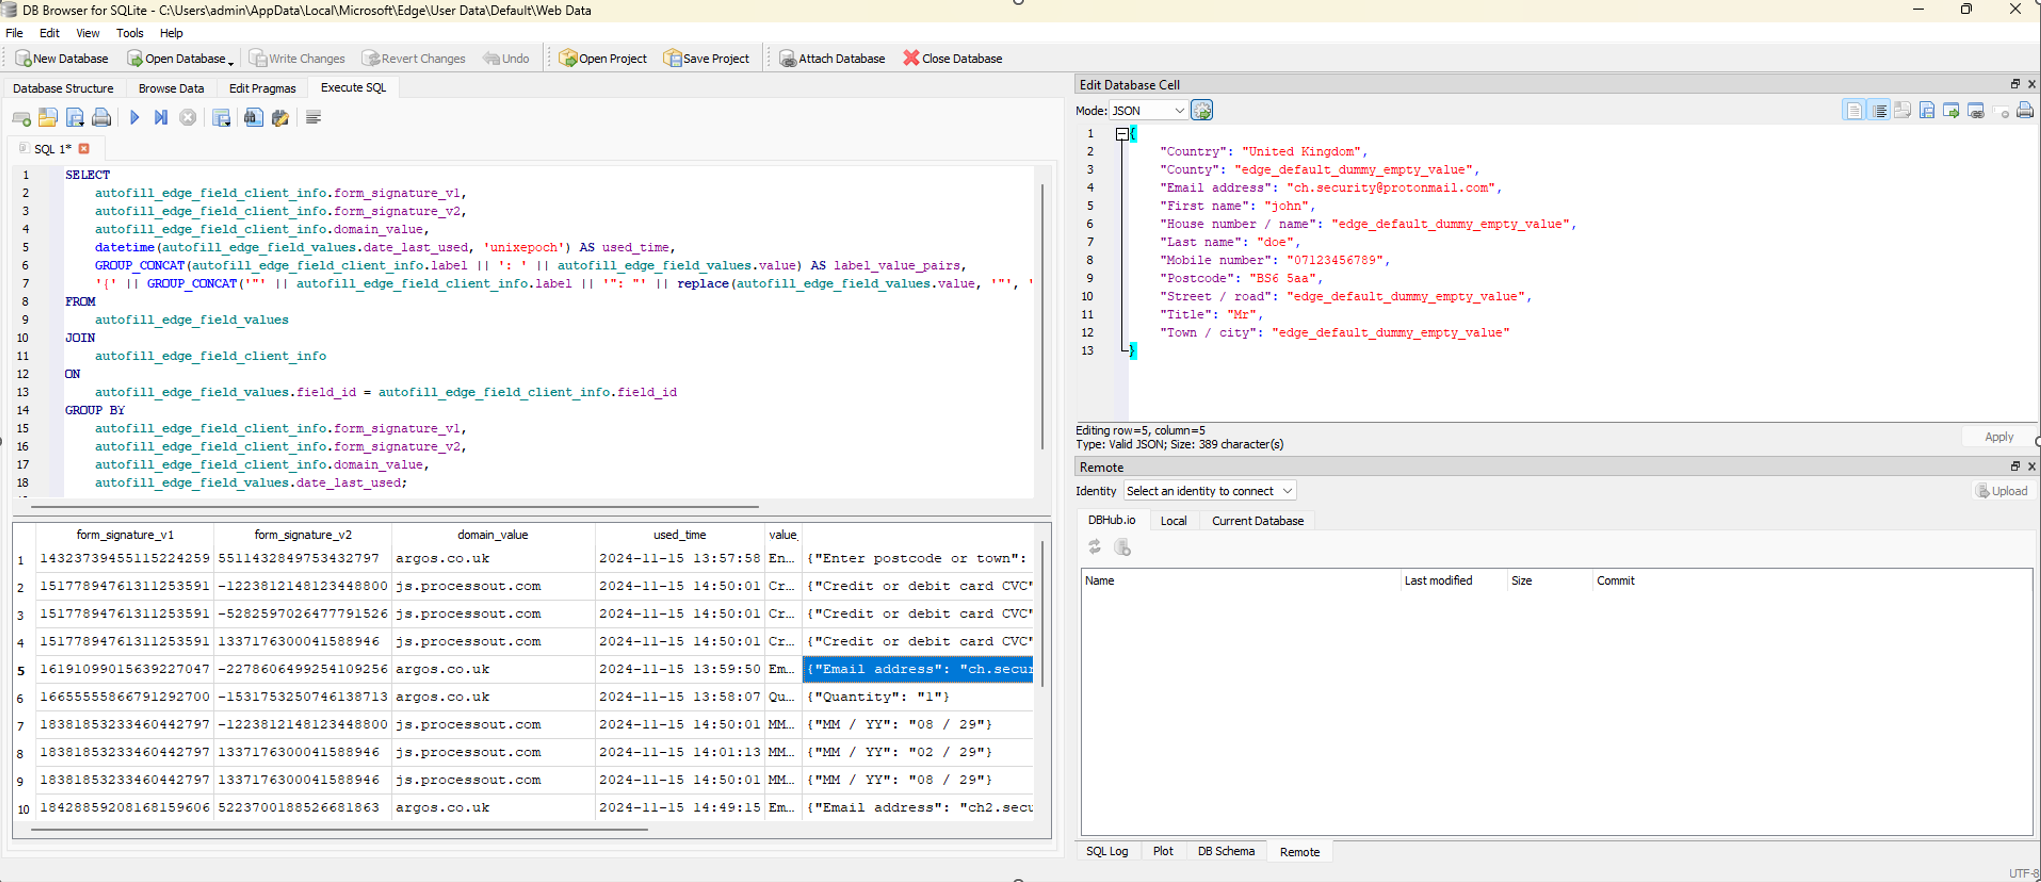Image resolution: width=2041 pixels, height=882 pixels.
Task: Click Find and replace icon
Action: pyautogui.click(x=281, y=118)
